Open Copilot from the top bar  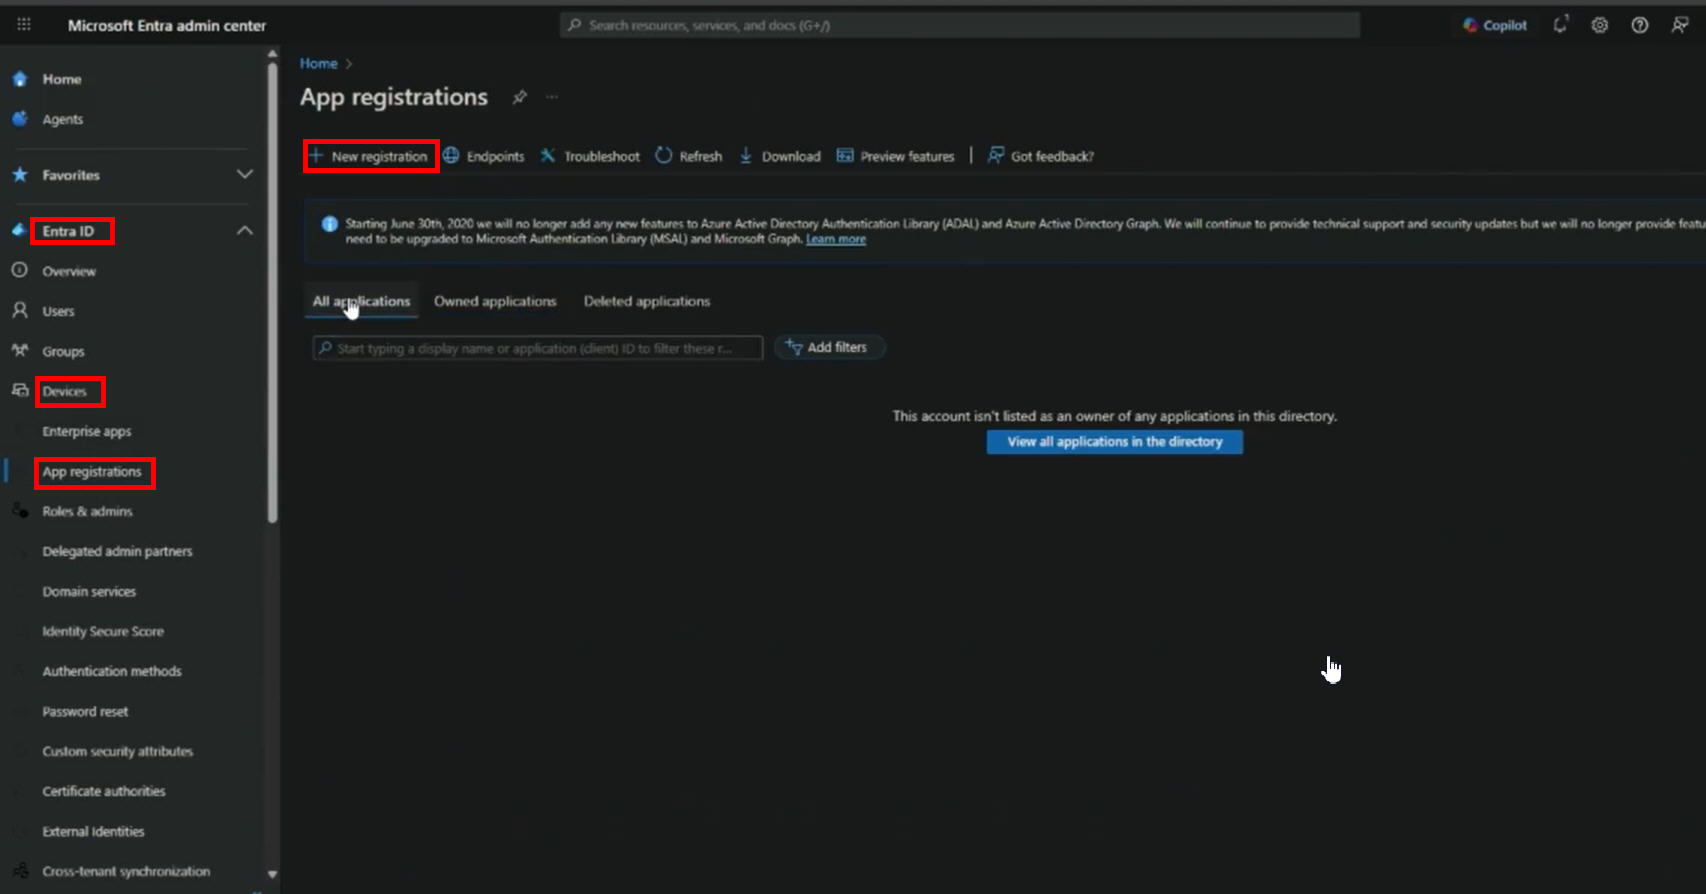pos(1495,25)
